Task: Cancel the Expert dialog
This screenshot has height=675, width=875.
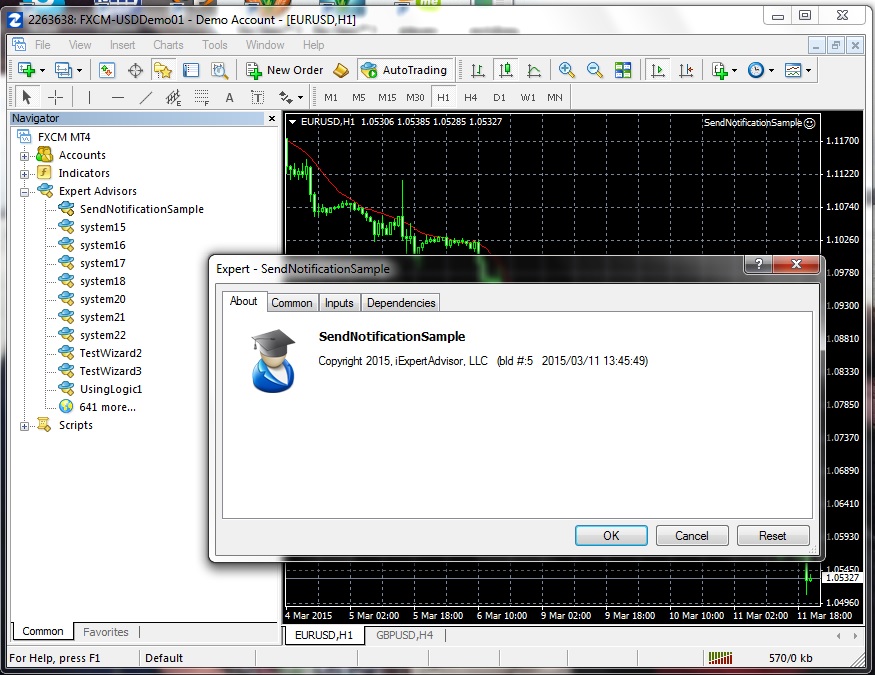Action: tap(692, 536)
